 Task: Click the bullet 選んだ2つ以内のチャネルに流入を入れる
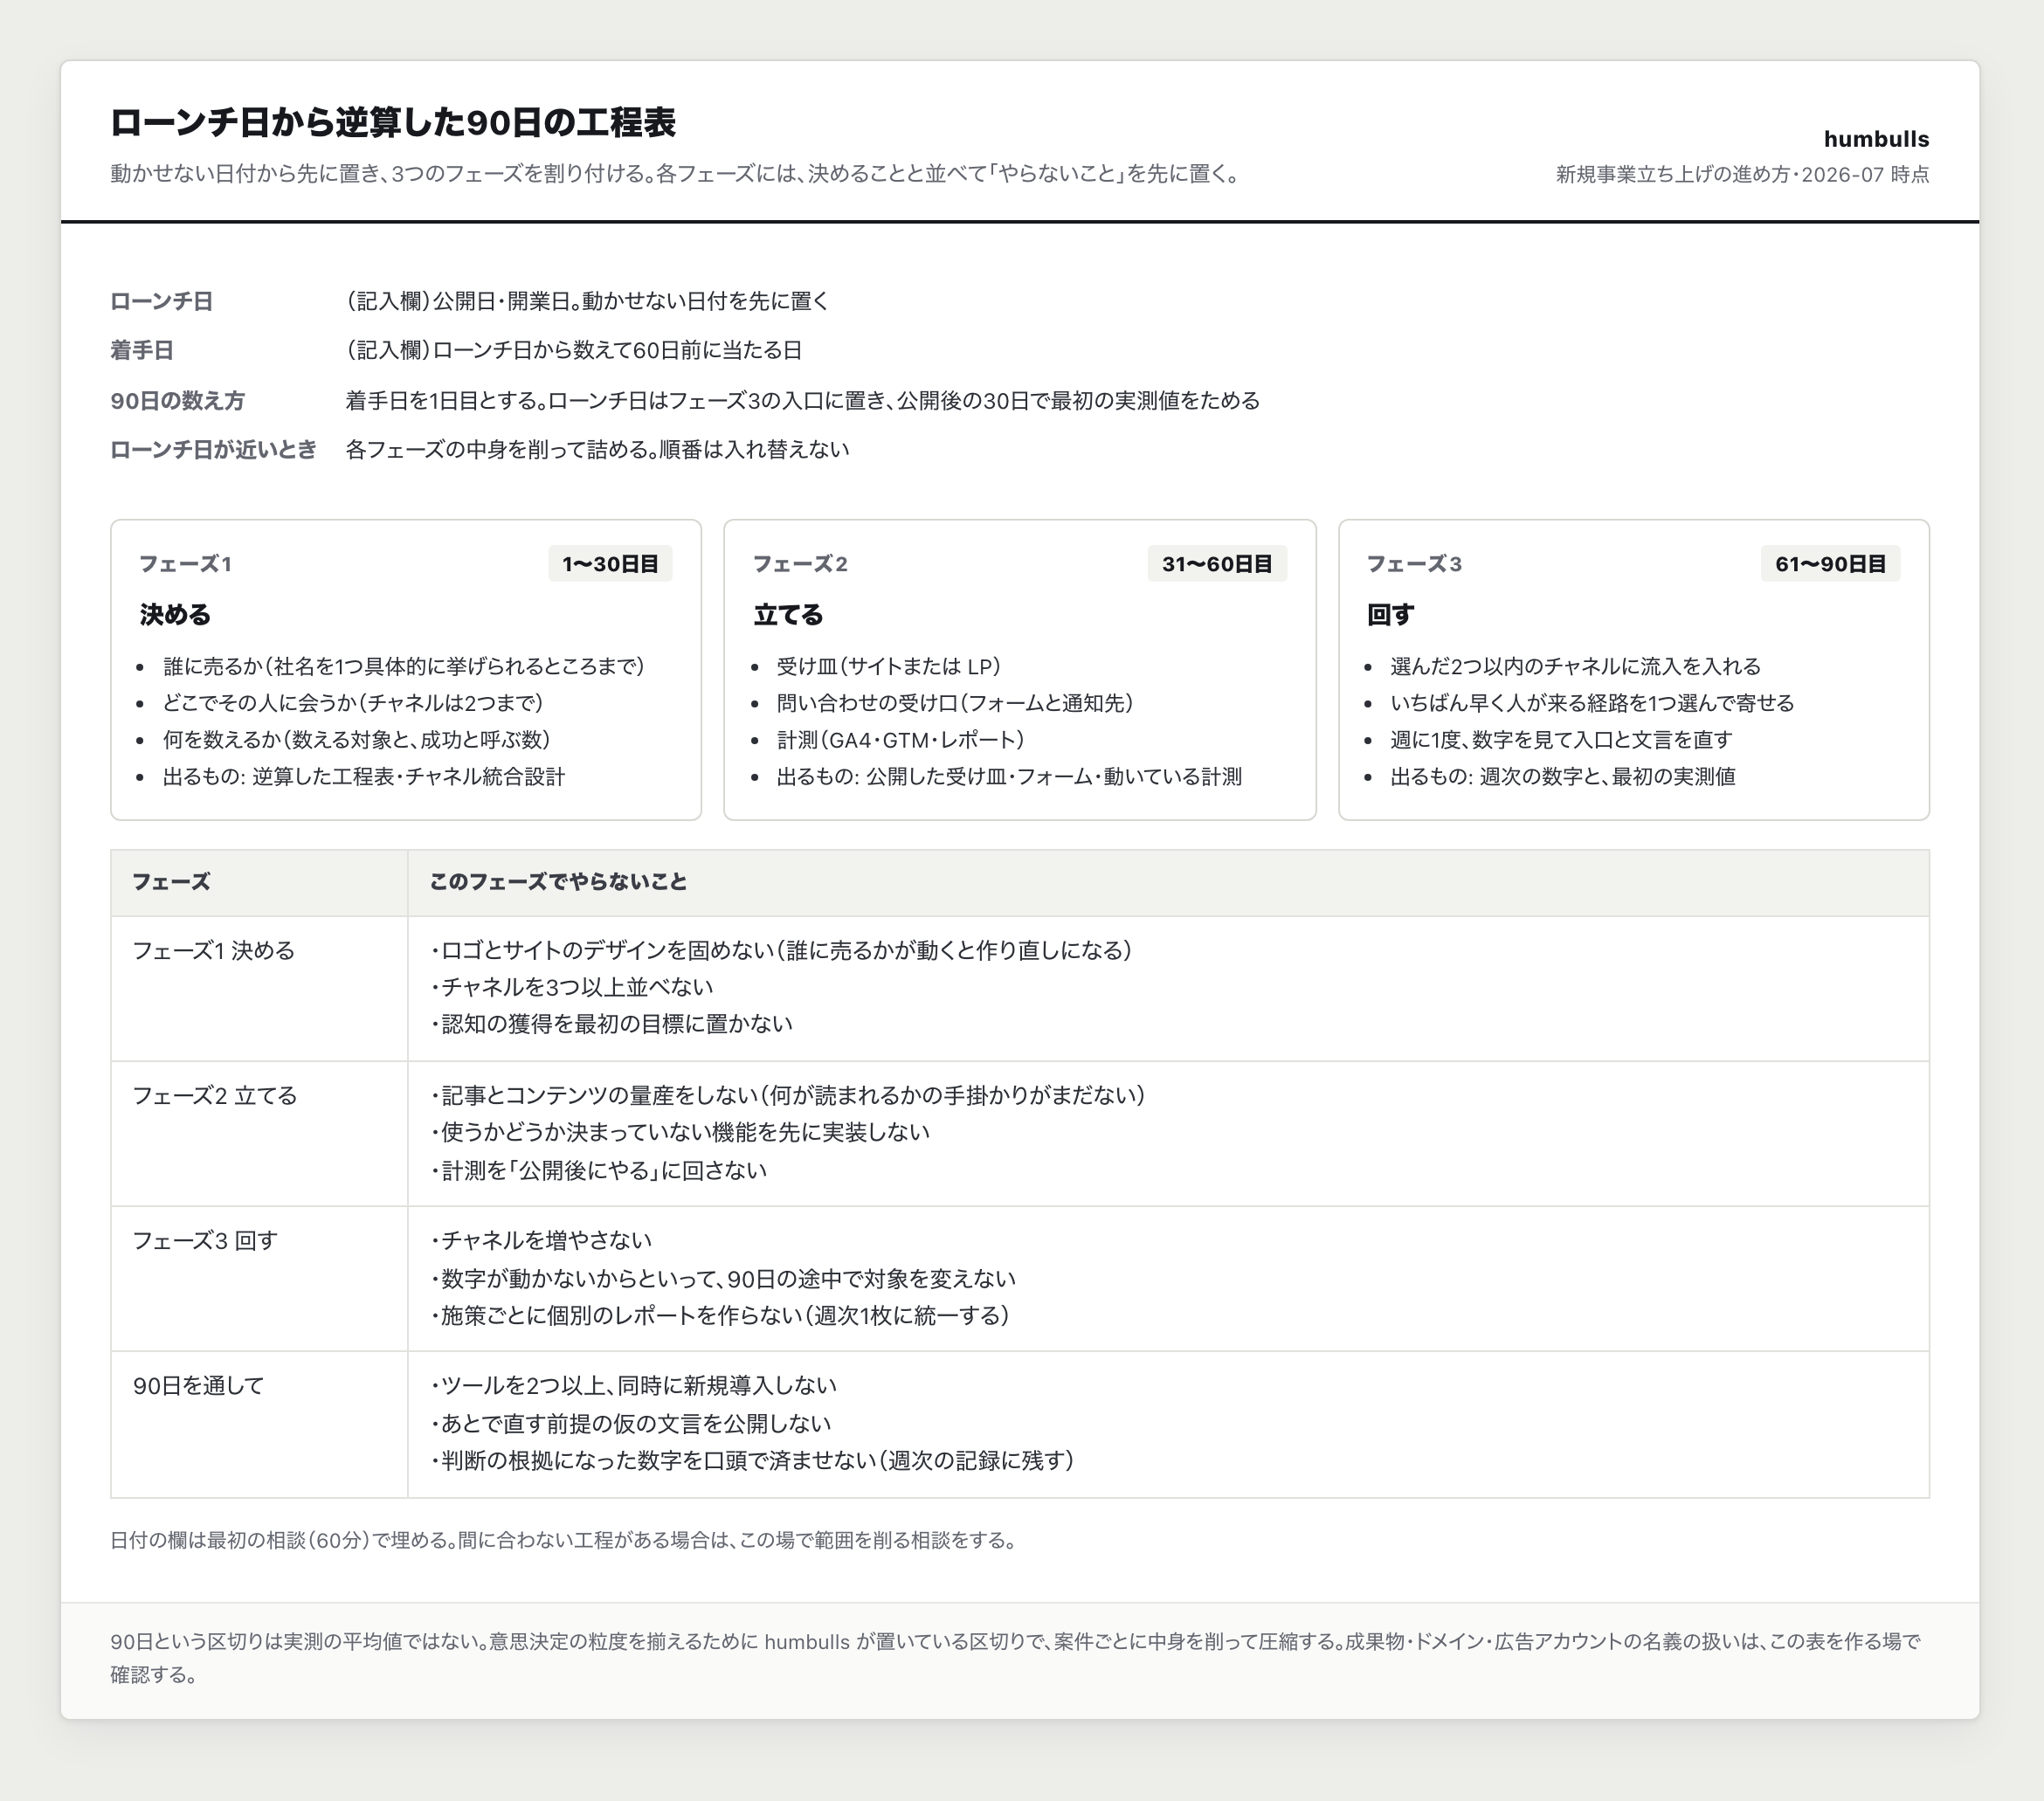(1576, 667)
